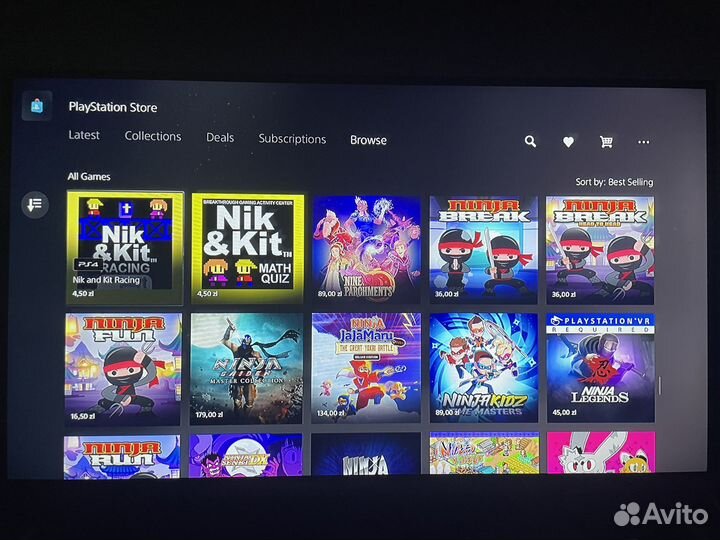
Task: Select the Nik & Kit Math Quiz tile
Action: pyautogui.click(x=248, y=248)
